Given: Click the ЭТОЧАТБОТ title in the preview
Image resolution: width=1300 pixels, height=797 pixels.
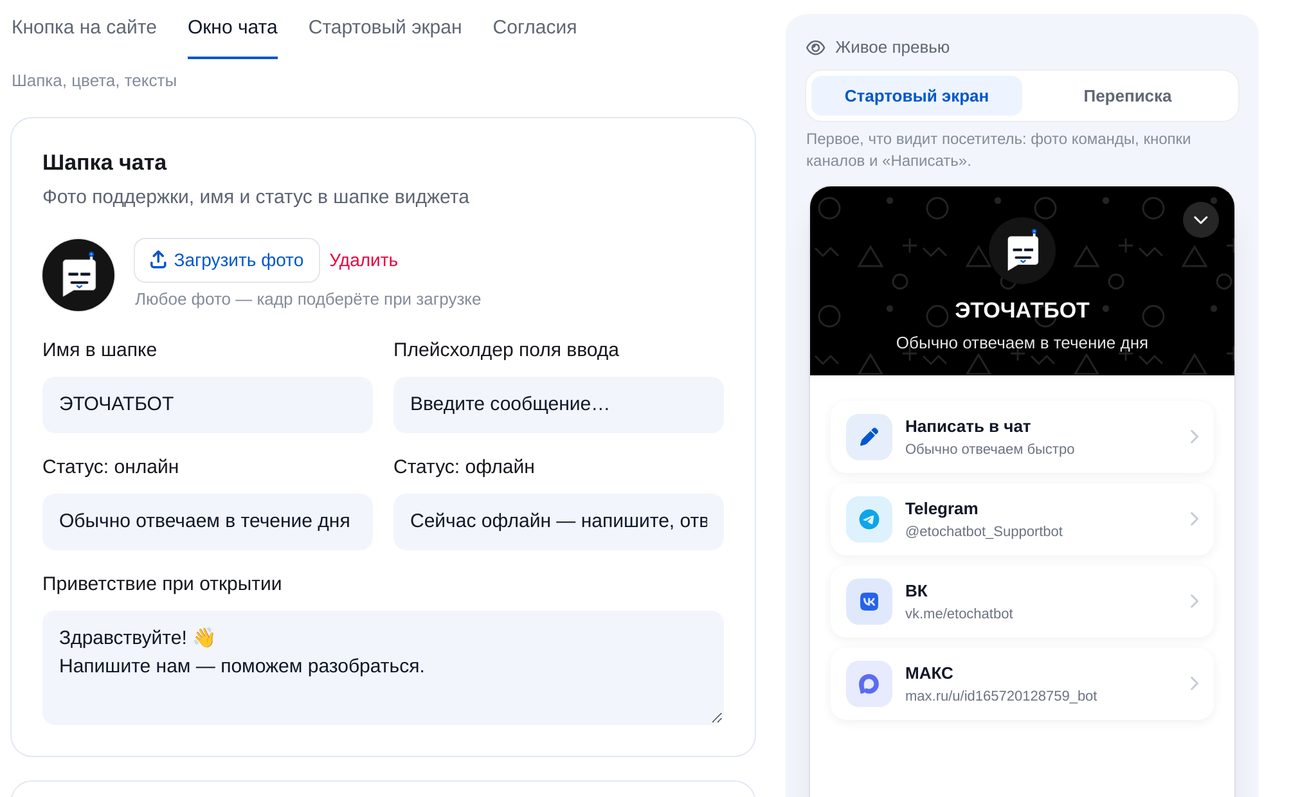Looking at the screenshot, I should pyautogui.click(x=1022, y=310).
